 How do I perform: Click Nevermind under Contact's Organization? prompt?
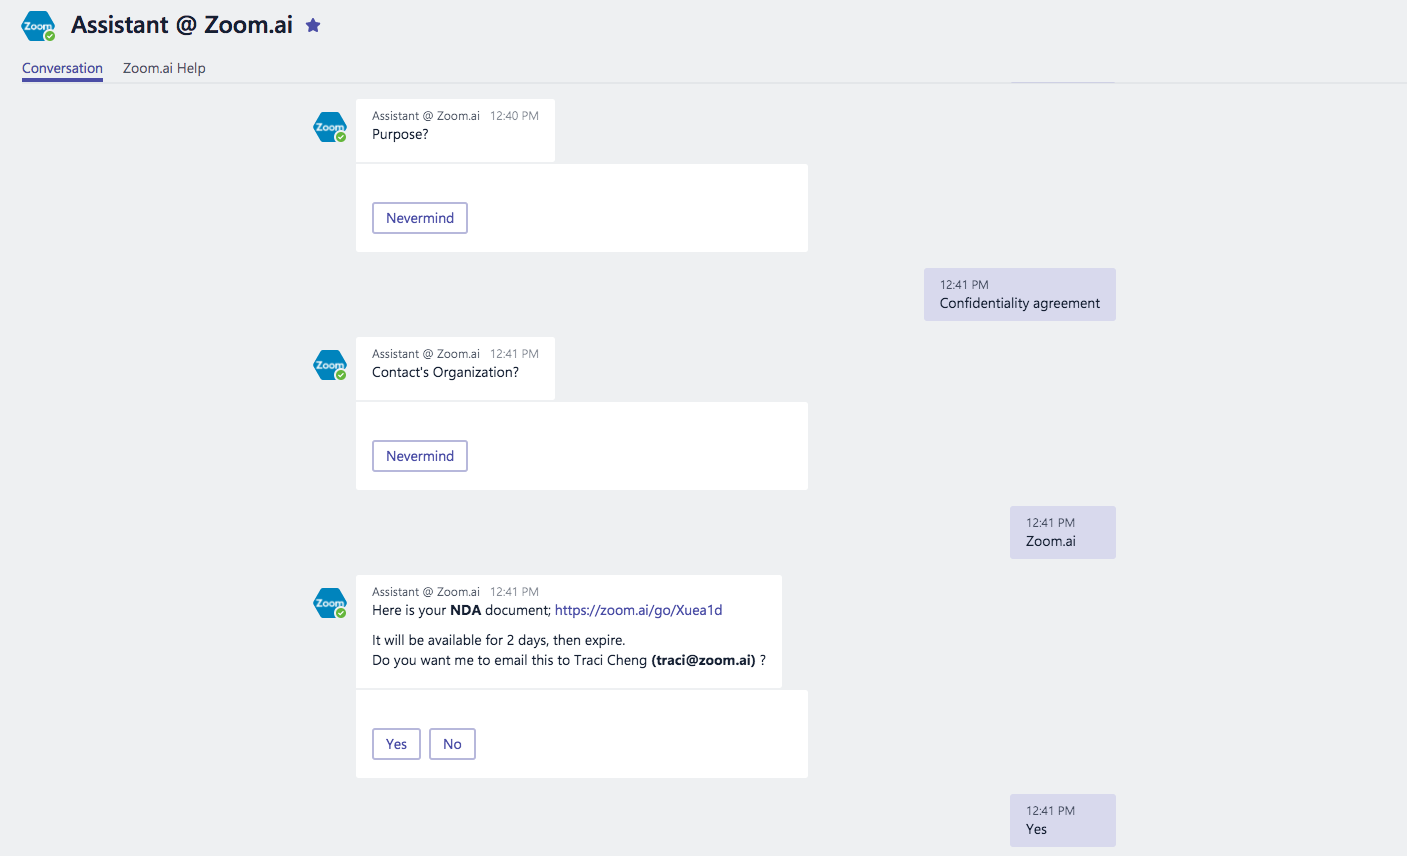(420, 456)
